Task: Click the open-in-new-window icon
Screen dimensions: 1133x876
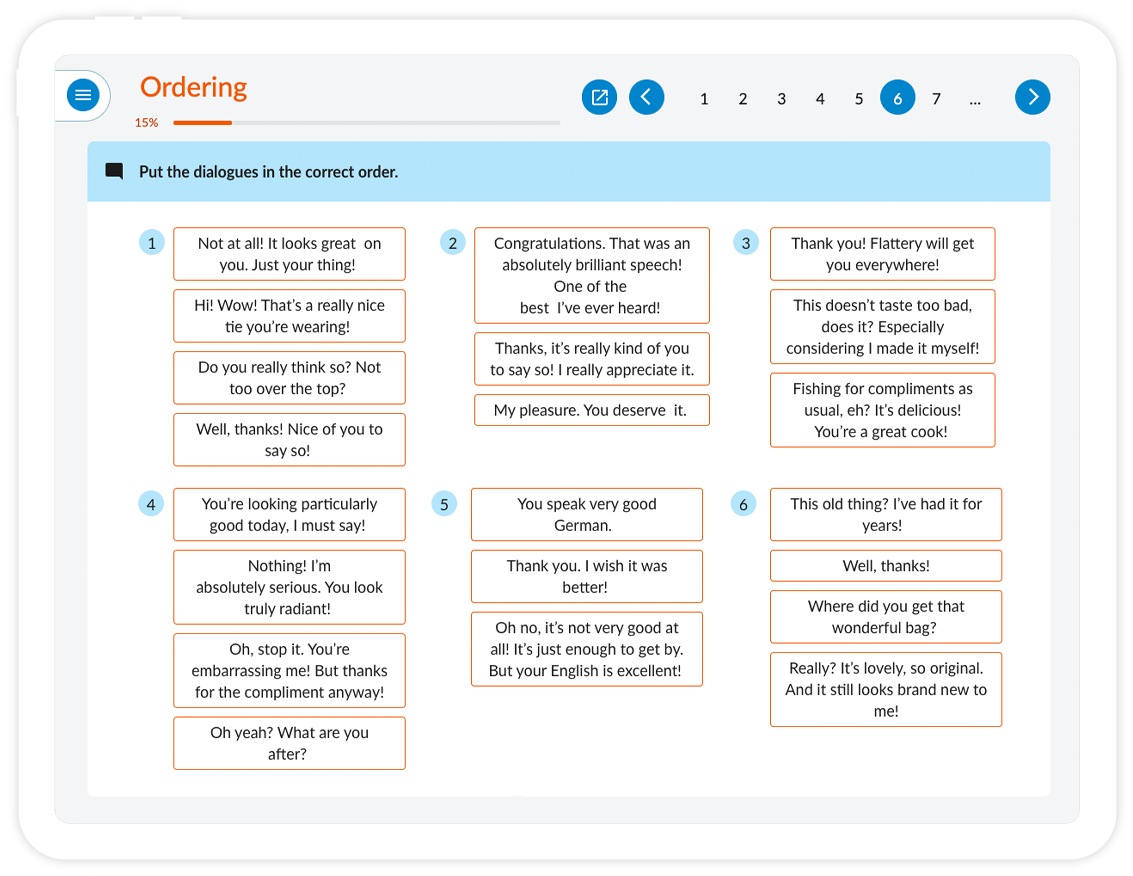Action: coord(599,97)
